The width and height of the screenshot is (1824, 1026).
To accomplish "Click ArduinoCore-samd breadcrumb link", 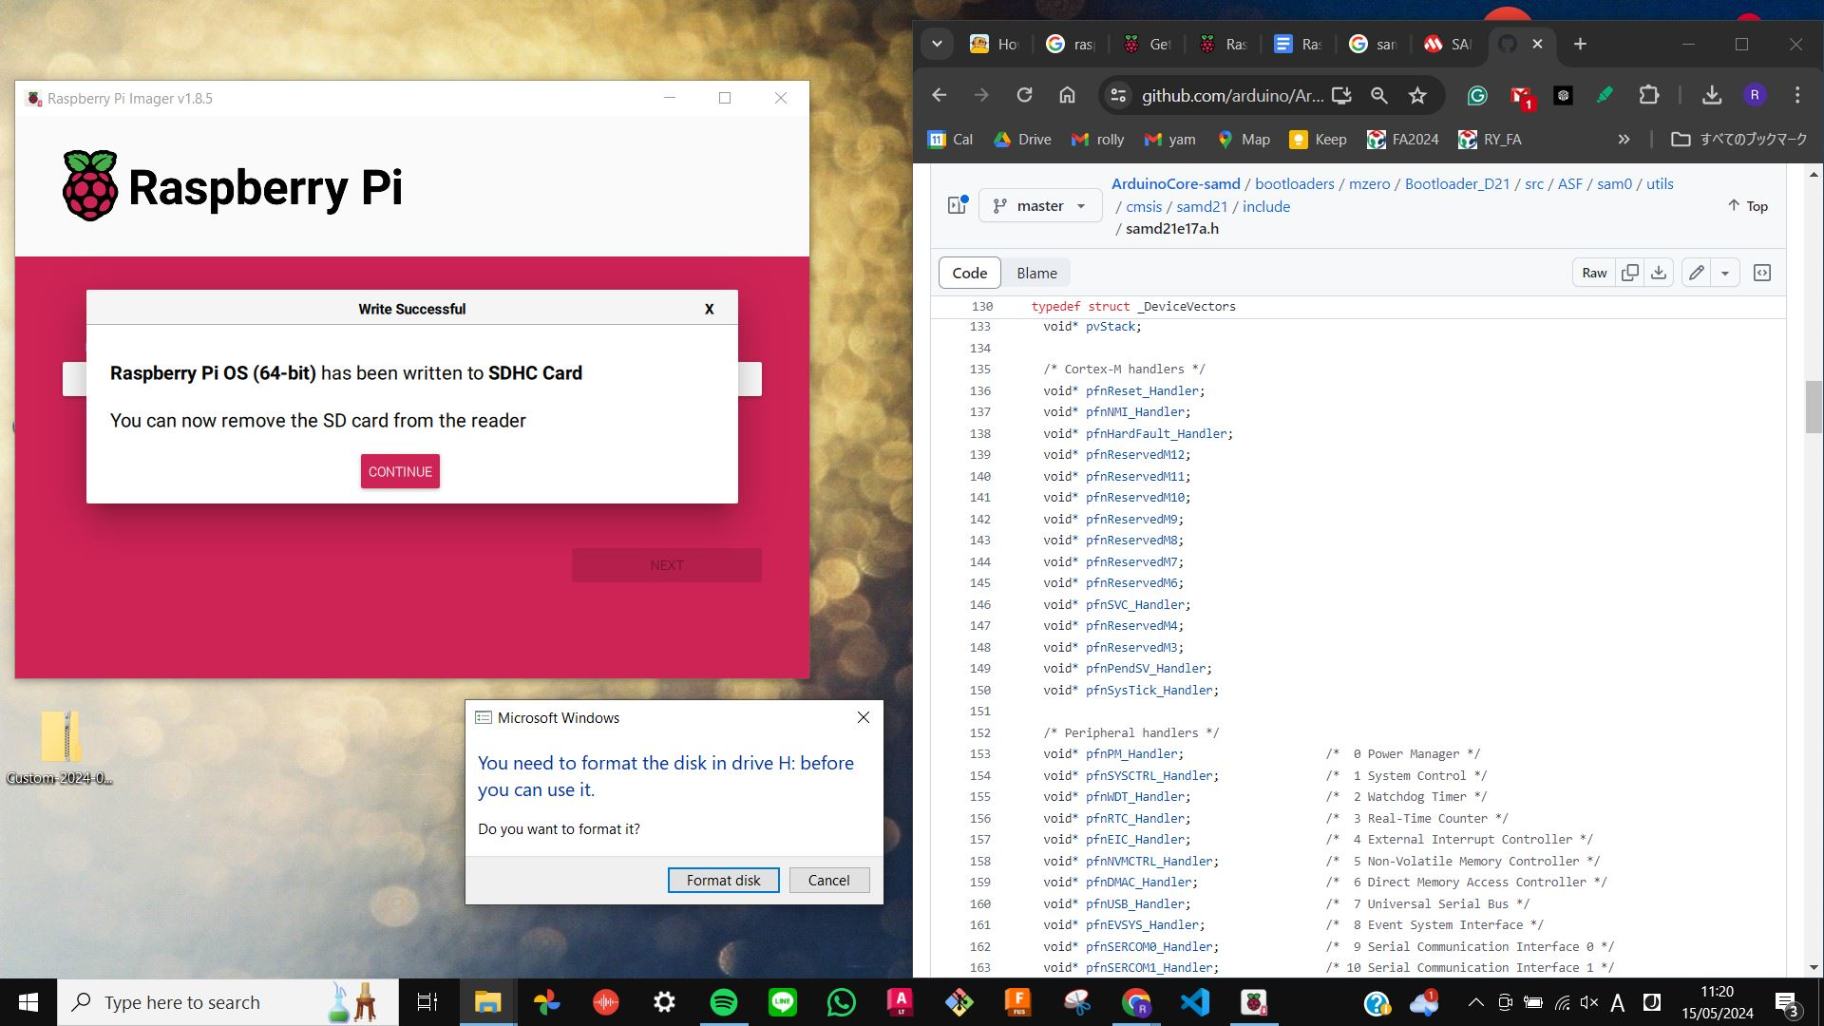I will (x=1175, y=184).
